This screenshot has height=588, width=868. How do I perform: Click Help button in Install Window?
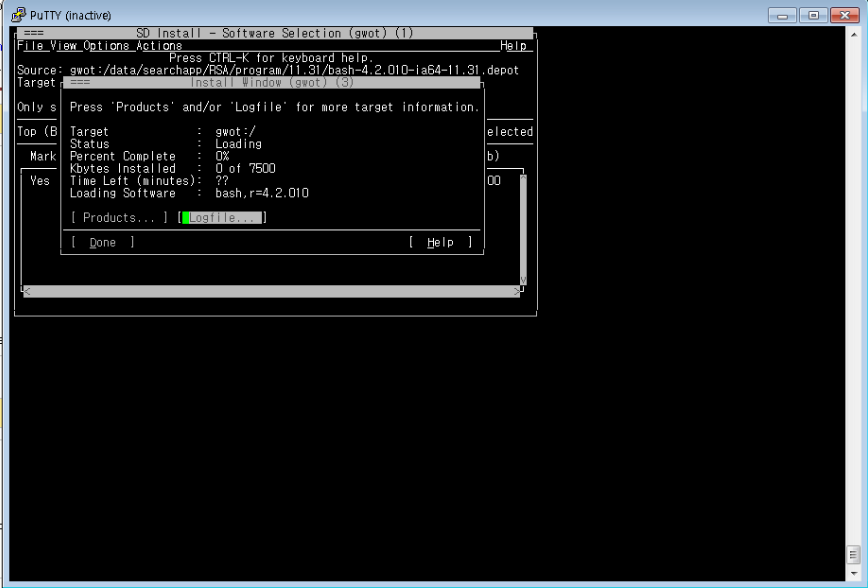click(440, 242)
